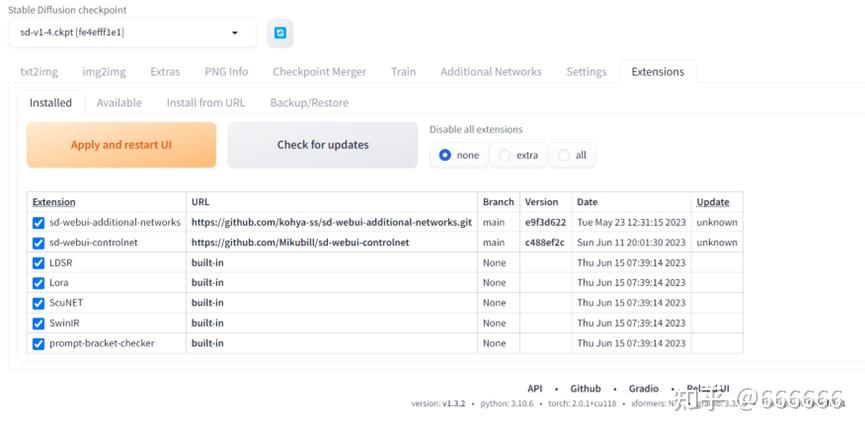This screenshot has width=865, height=434.
Task: Toggle the Lora extension checkbox
Action: pyautogui.click(x=38, y=283)
